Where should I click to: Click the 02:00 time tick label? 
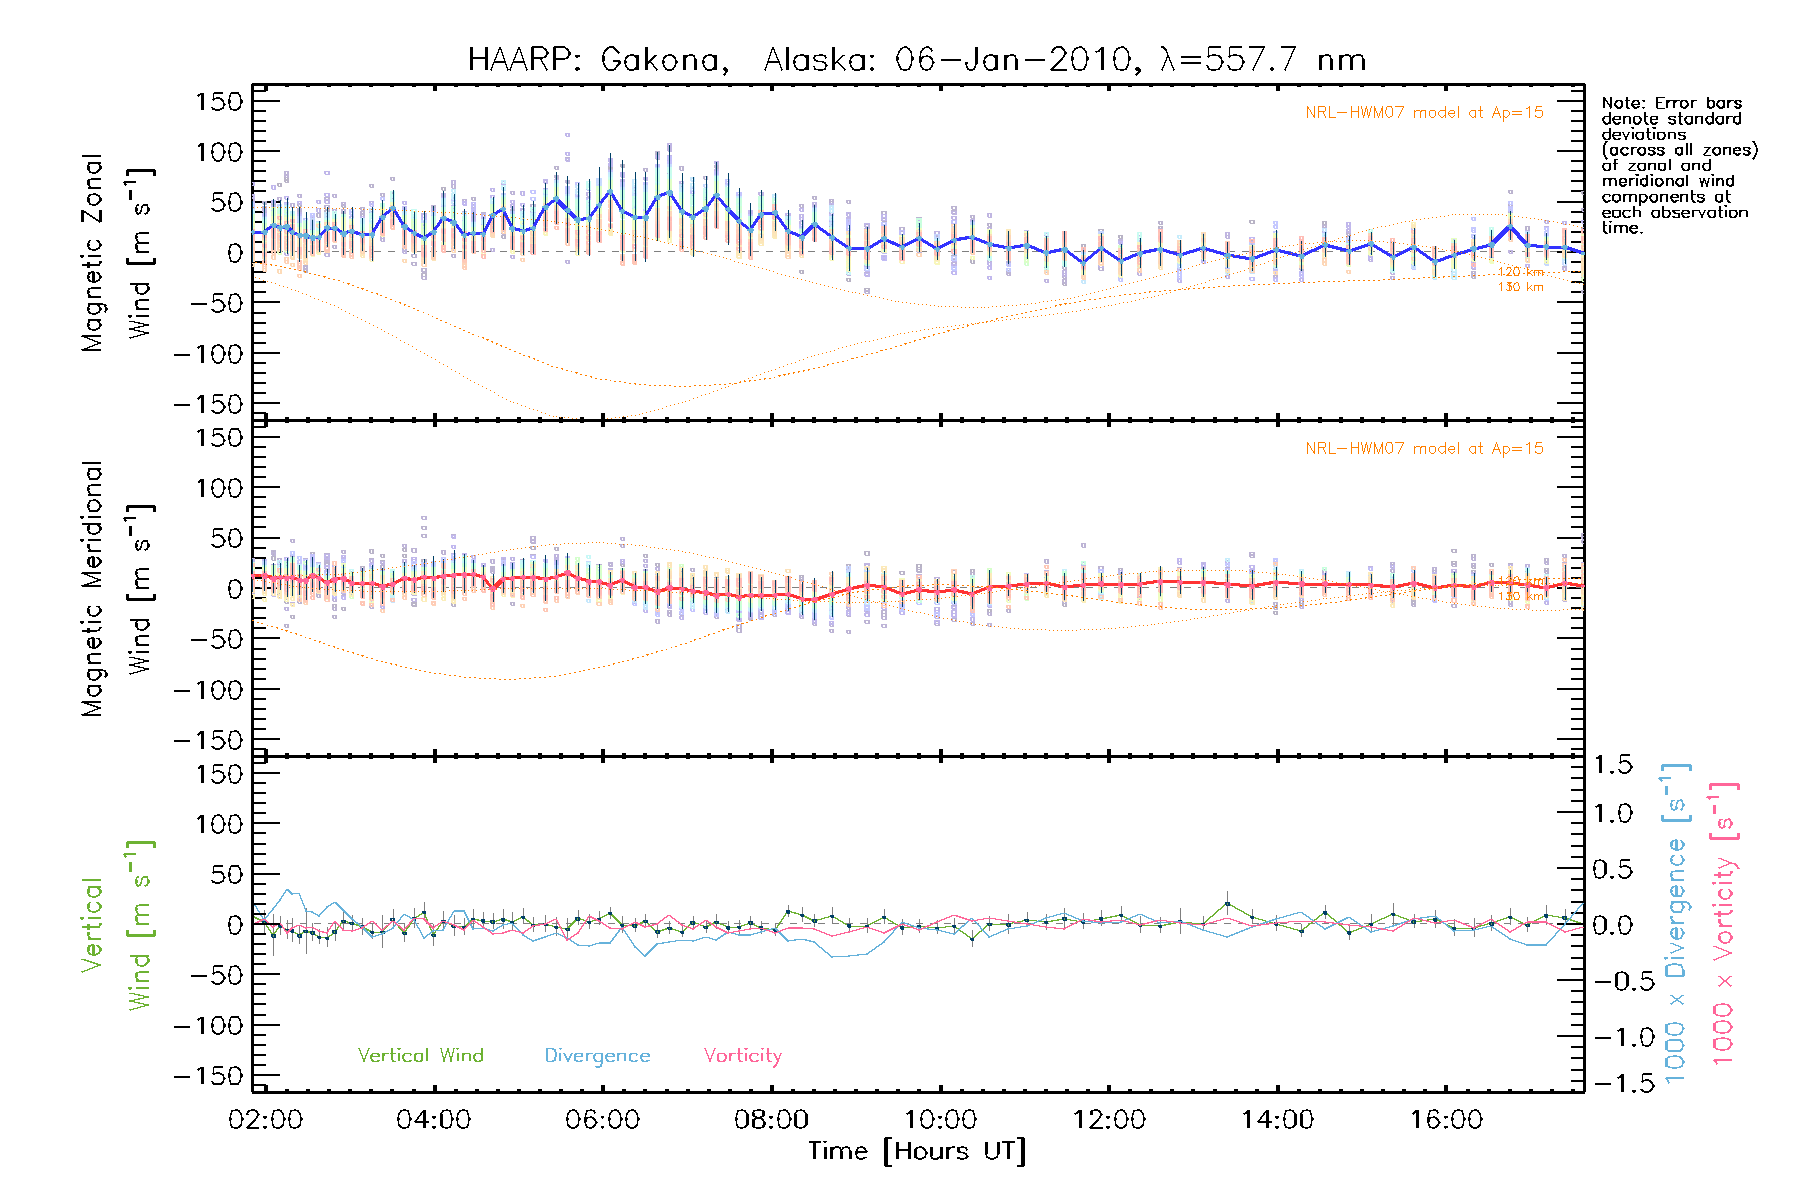pyautogui.click(x=265, y=1119)
